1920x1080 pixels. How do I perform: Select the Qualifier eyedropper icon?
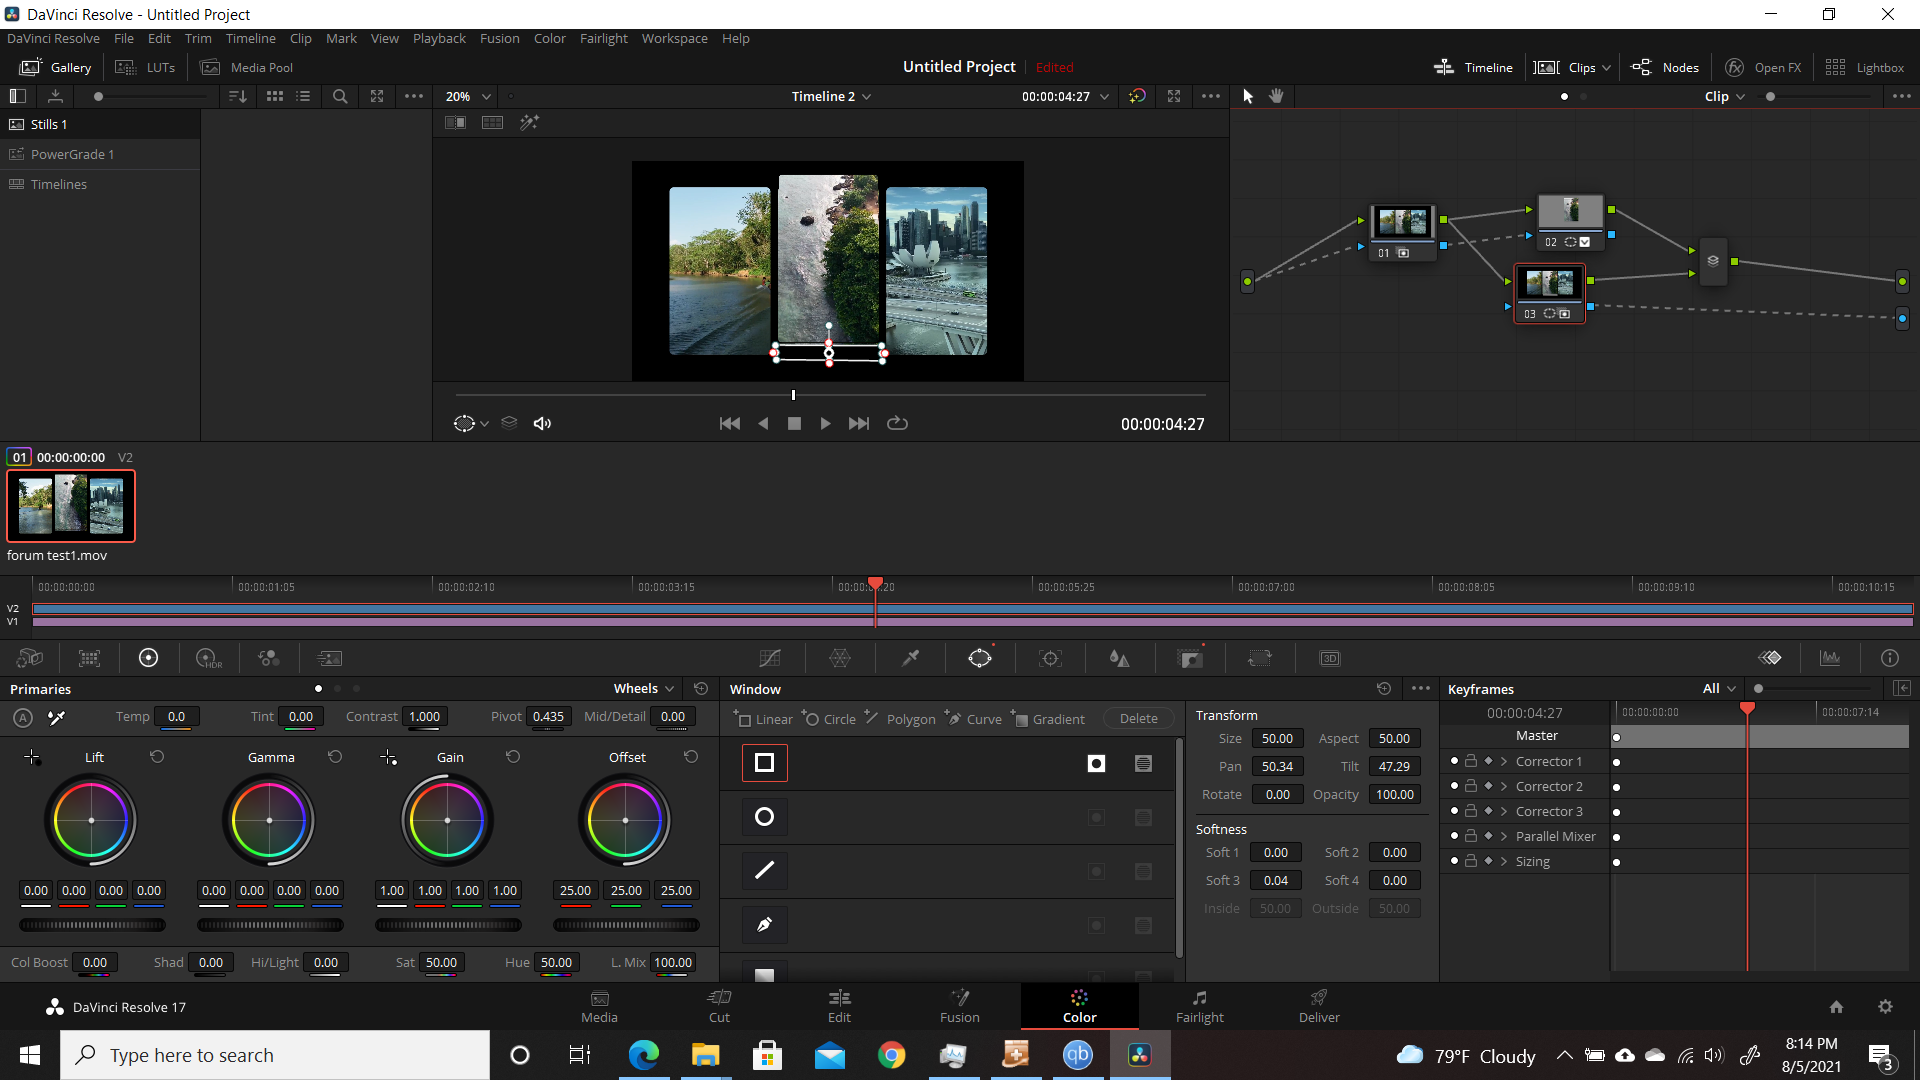910,658
